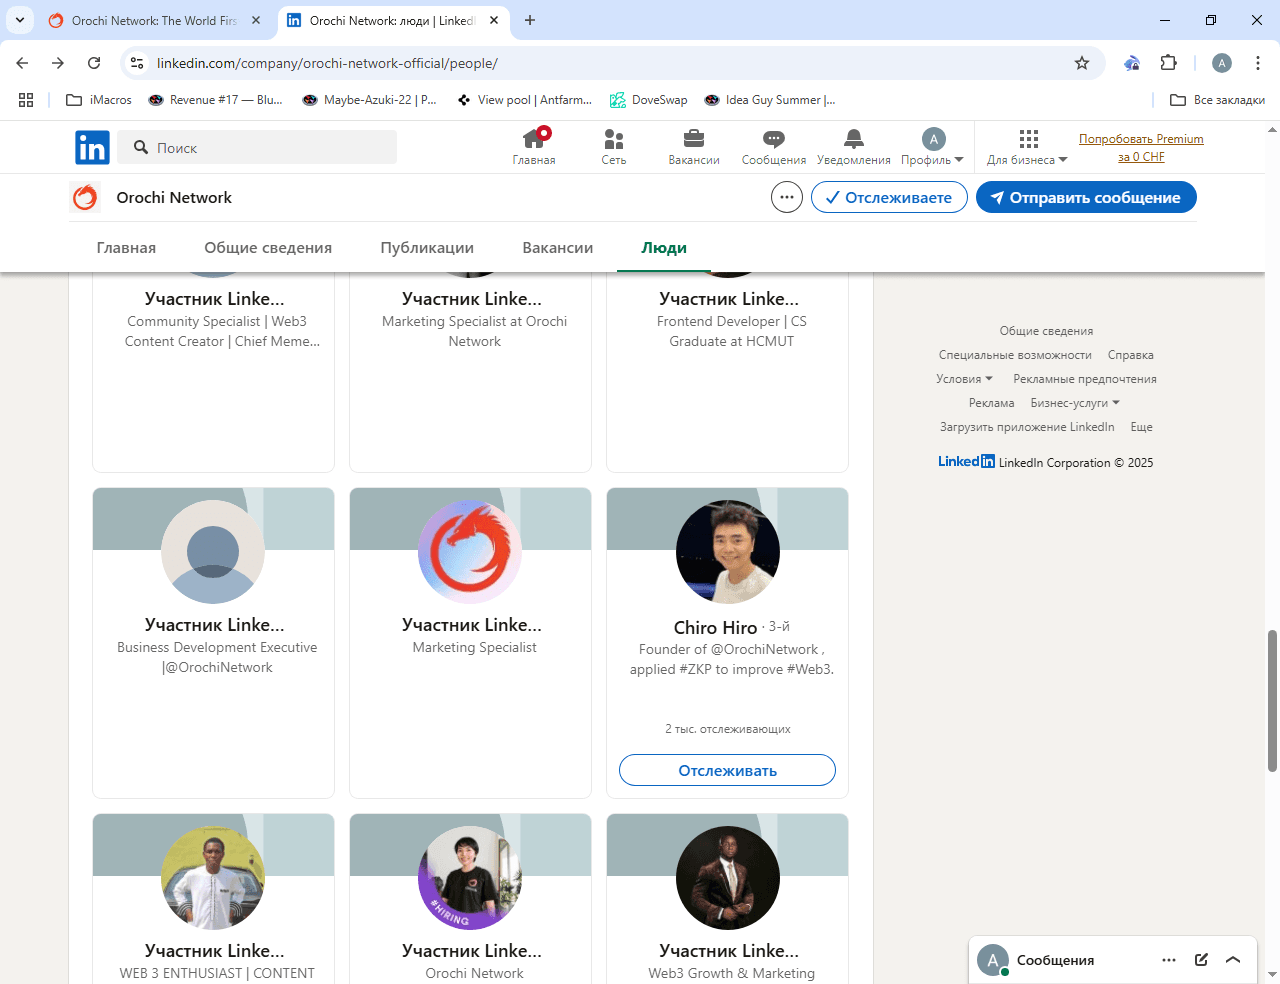Open the Уведомления bell icon
The image size is (1280, 984).
tap(853, 147)
